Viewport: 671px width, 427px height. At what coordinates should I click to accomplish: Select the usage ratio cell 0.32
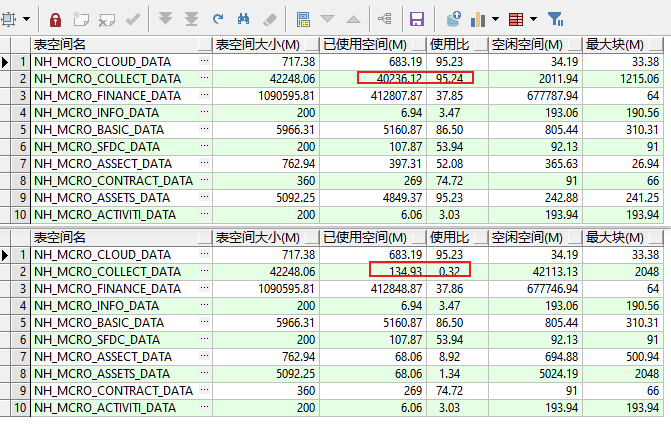tap(457, 271)
